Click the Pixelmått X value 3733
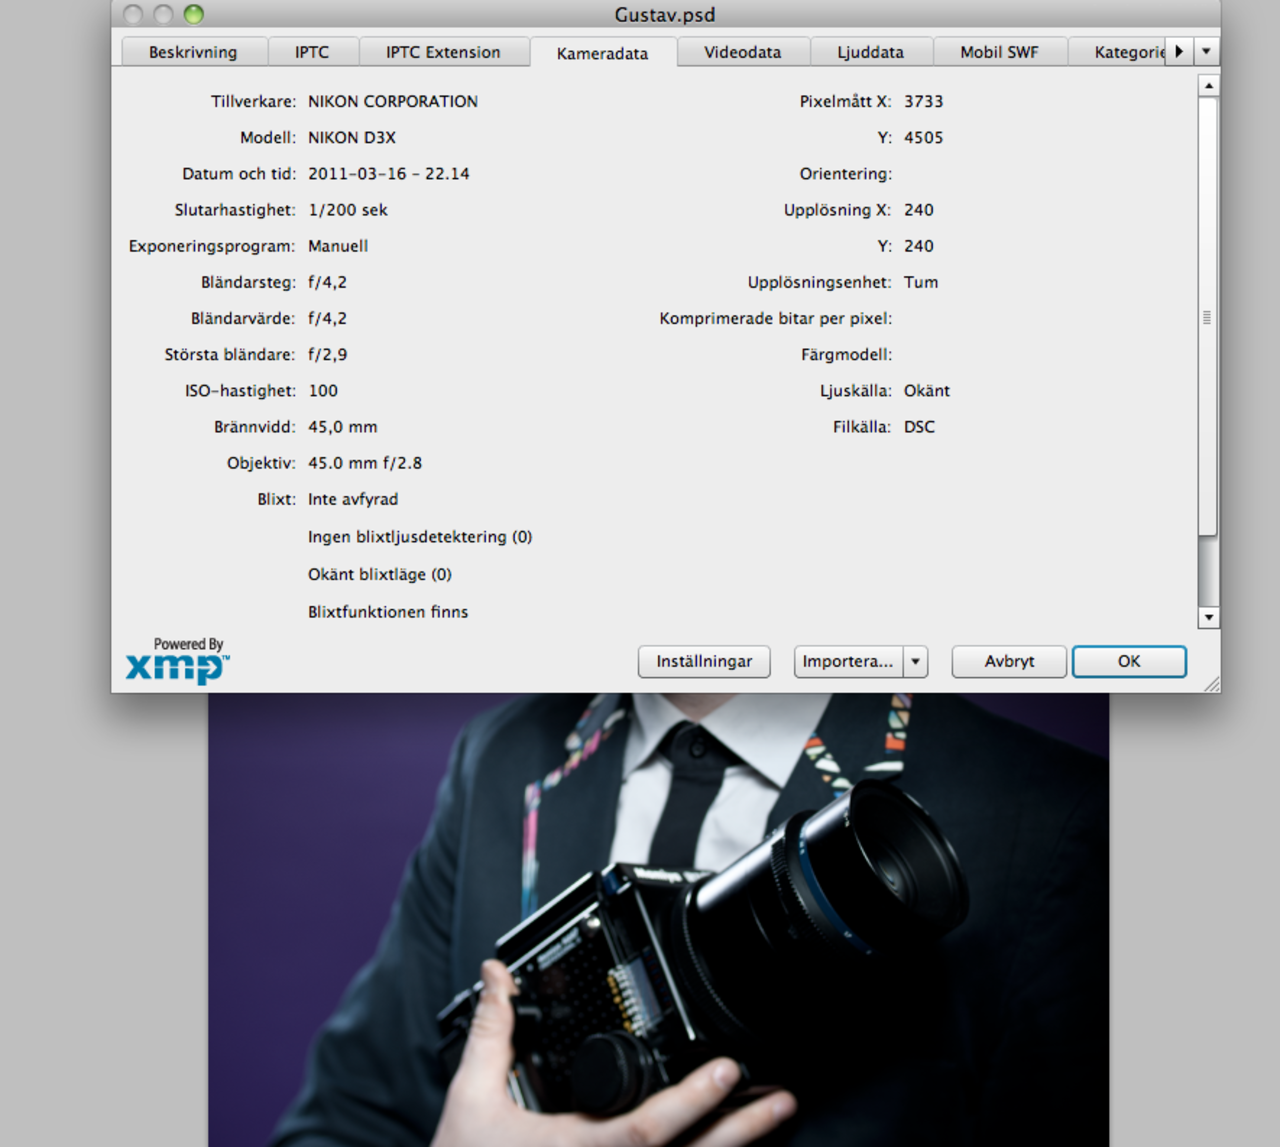 (x=924, y=101)
